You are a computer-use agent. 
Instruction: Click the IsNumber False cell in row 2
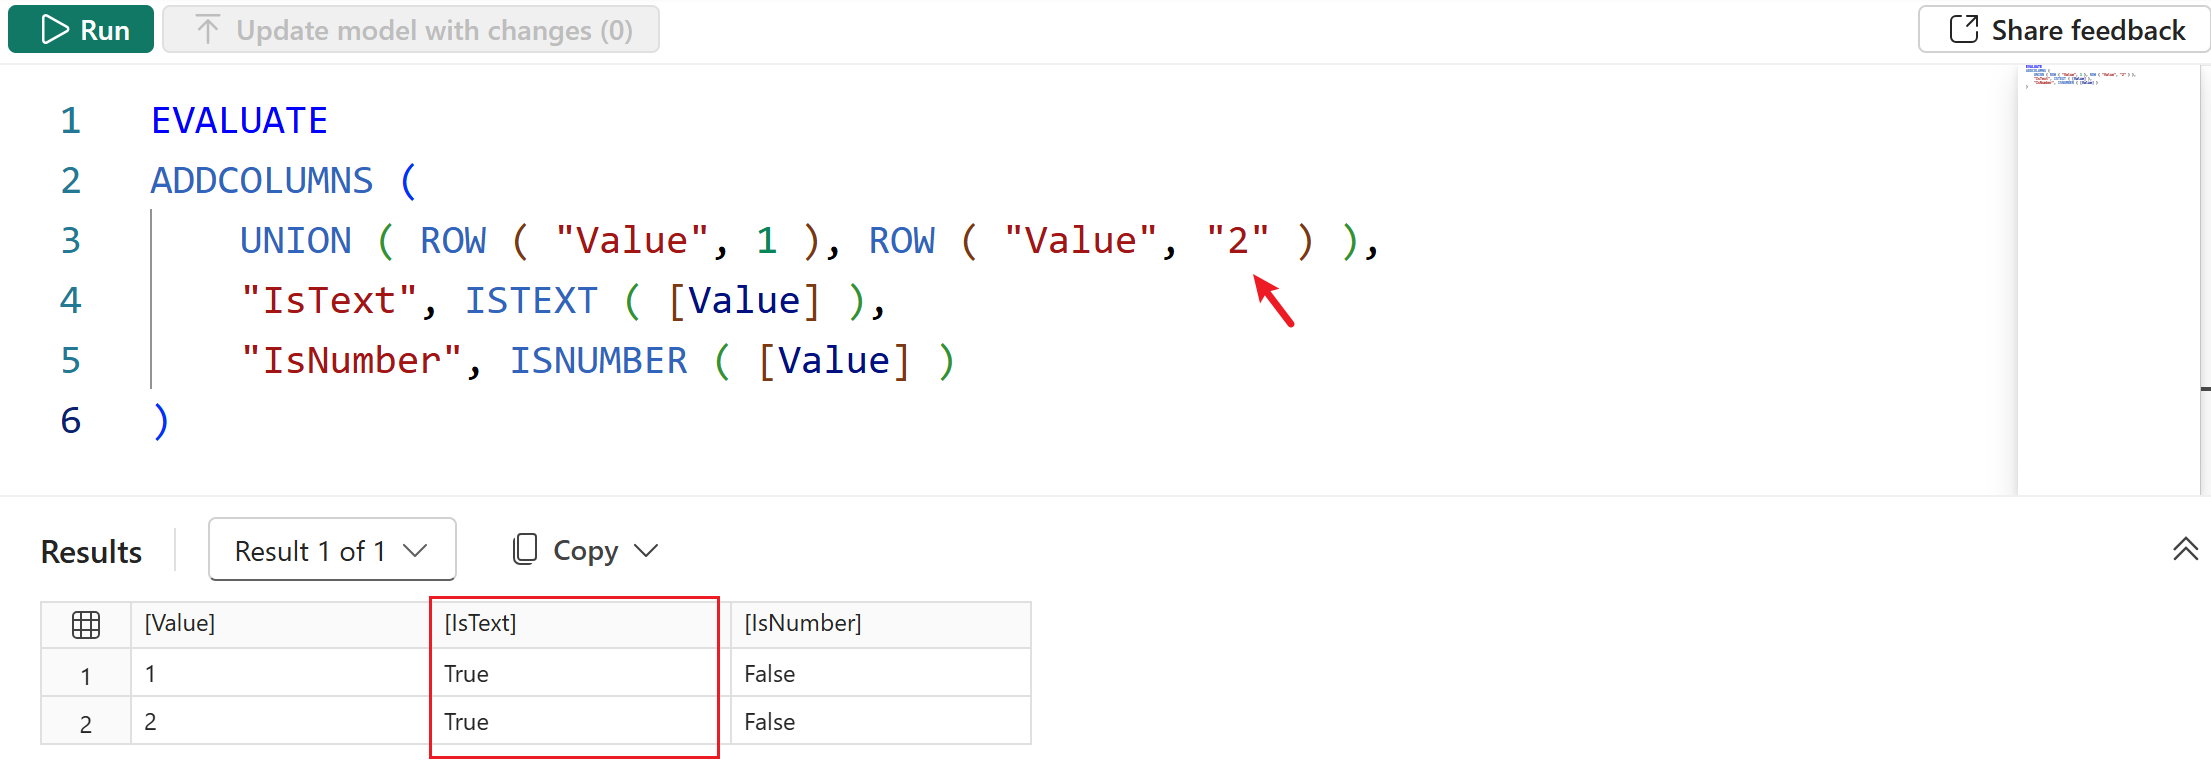769,723
